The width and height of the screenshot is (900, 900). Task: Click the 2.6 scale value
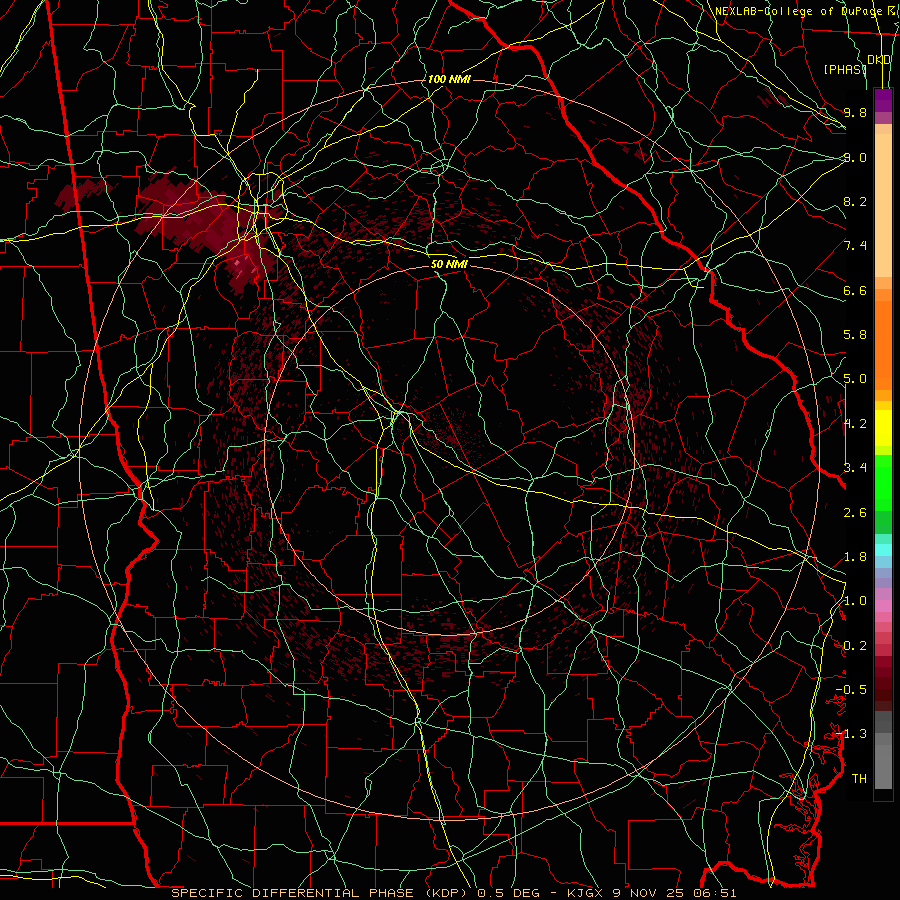(x=855, y=513)
